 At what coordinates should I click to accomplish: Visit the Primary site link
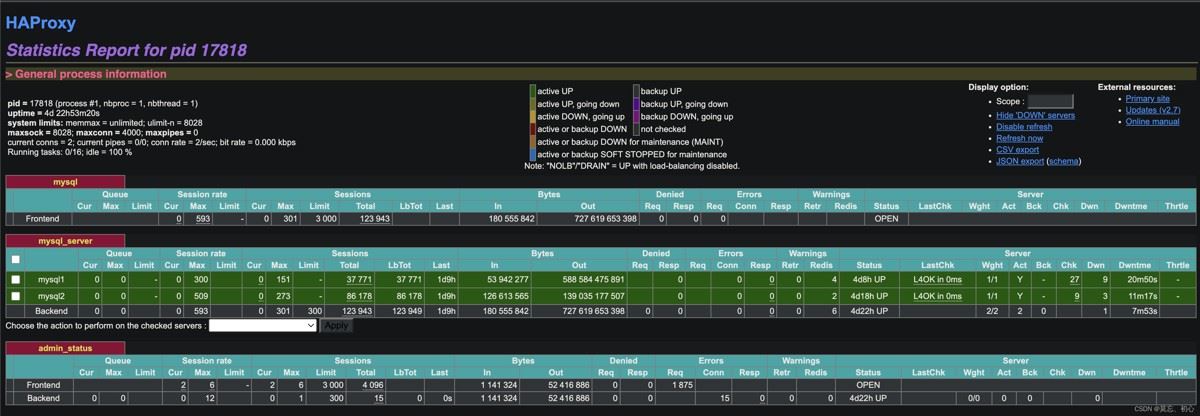[x=1147, y=99]
